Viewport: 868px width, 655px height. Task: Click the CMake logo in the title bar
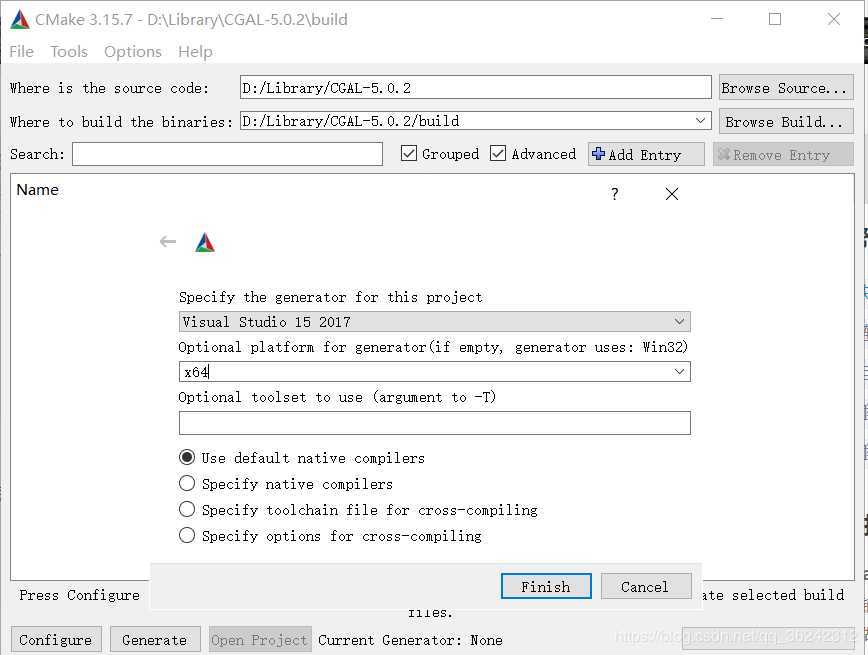pyautogui.click(x=20, y=19)
